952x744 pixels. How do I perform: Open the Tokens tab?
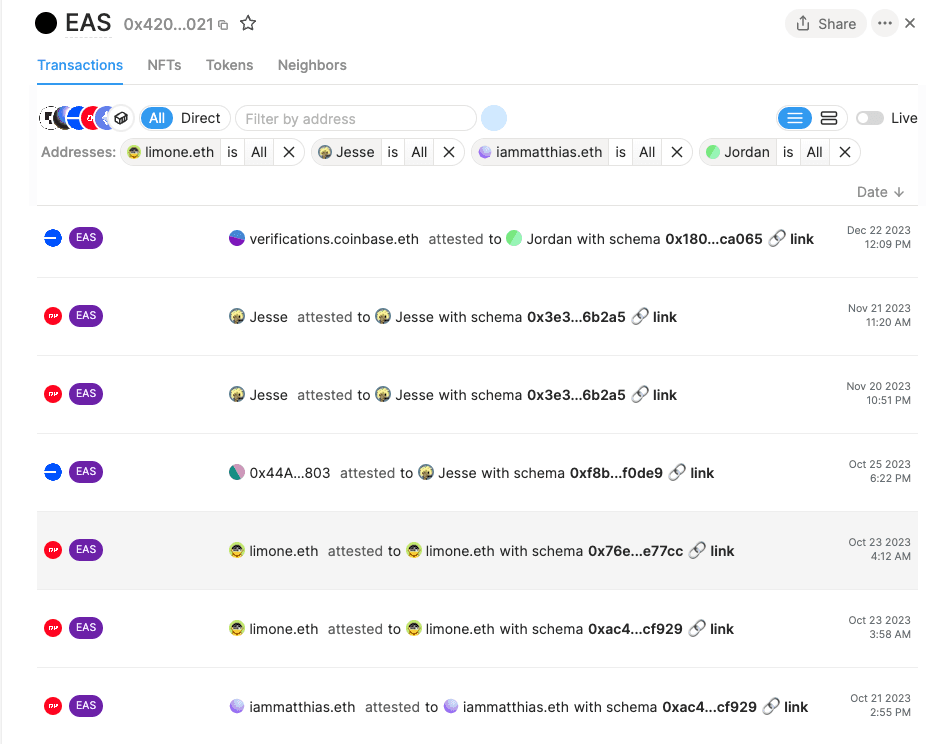point(230,66)
